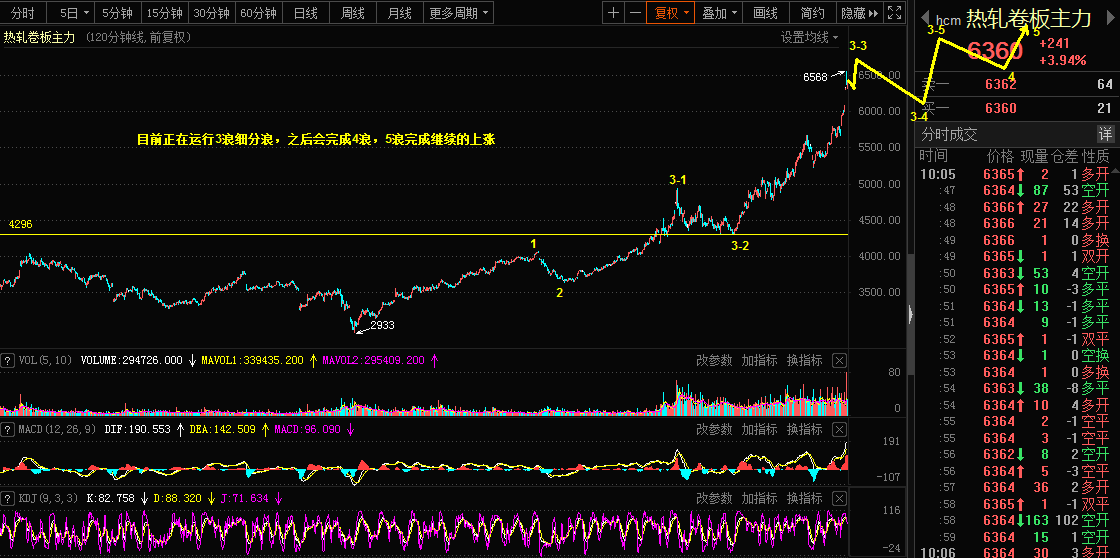Switch to 15分钟 period
1120x558 pixels.
164,12
